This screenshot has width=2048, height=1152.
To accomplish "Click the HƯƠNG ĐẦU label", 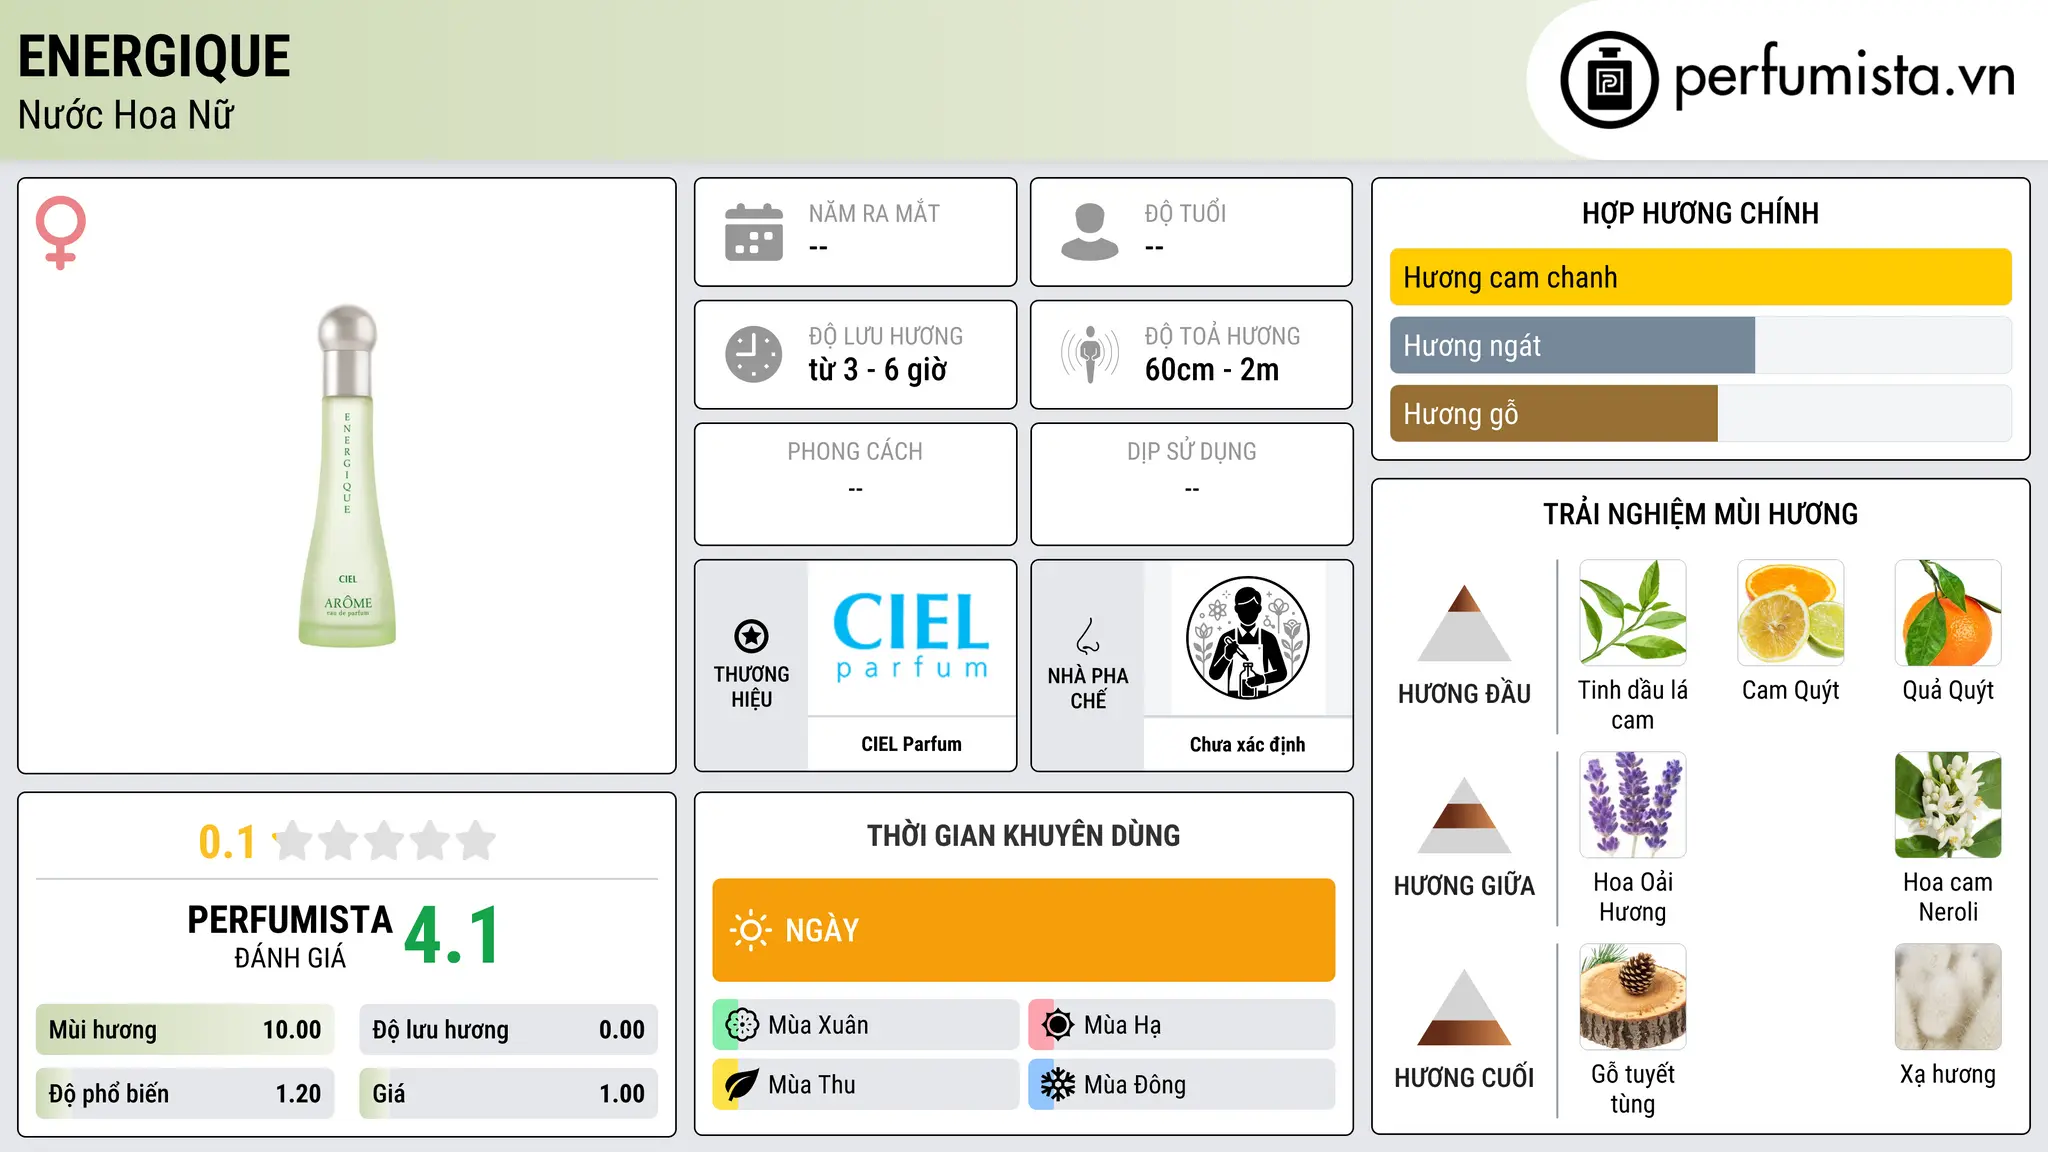I will pos(1464,694).
